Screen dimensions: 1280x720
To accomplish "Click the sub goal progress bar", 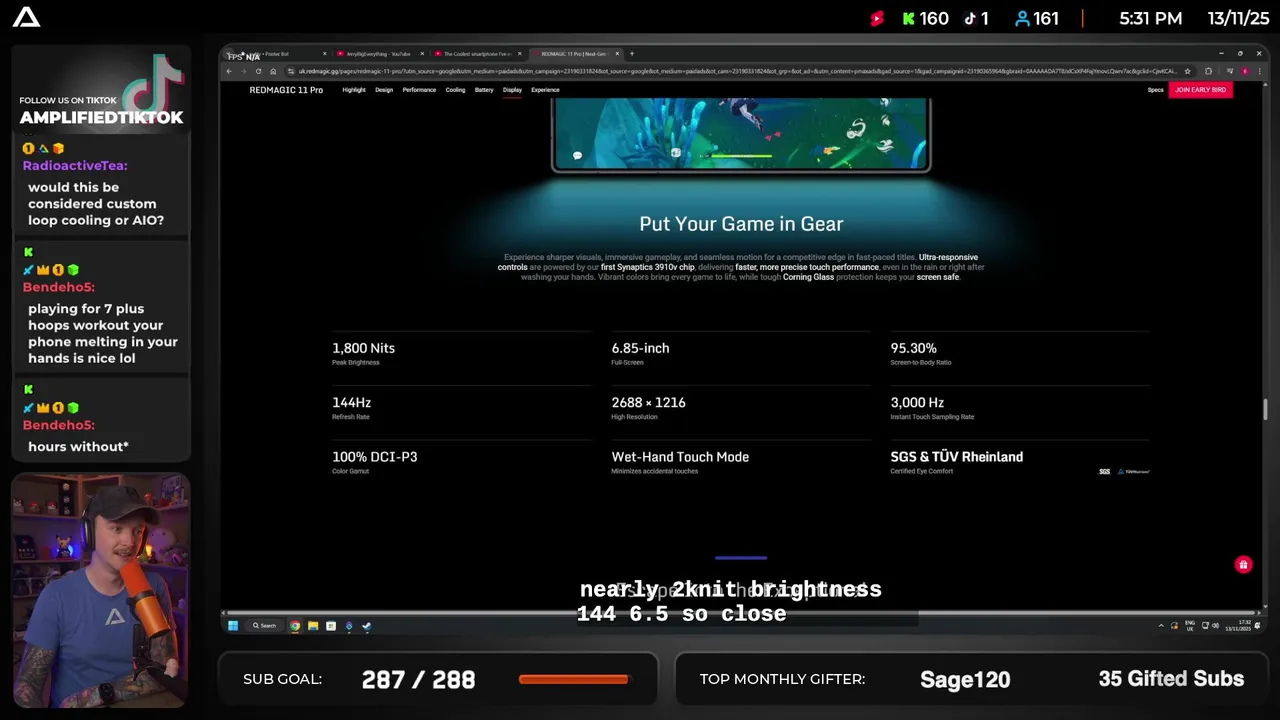I will point(574,679).
